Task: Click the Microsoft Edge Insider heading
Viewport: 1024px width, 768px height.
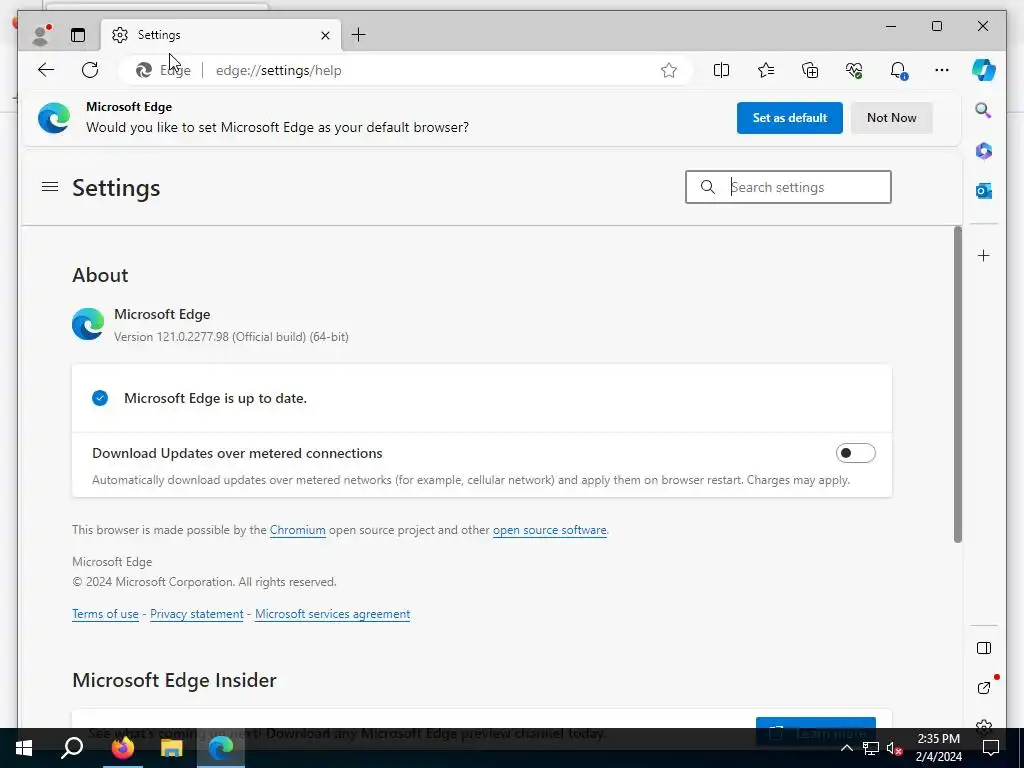Action: pyautogui.click(x=174, y=680)
